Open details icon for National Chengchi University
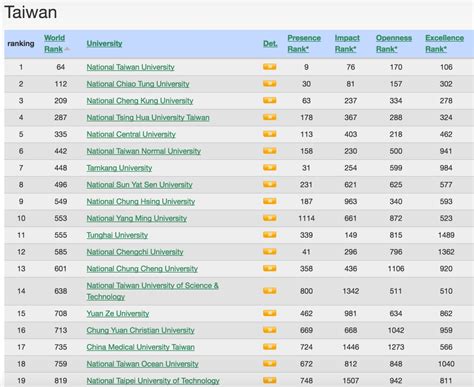Screen dimensions: 474x387 coord(270,251)
